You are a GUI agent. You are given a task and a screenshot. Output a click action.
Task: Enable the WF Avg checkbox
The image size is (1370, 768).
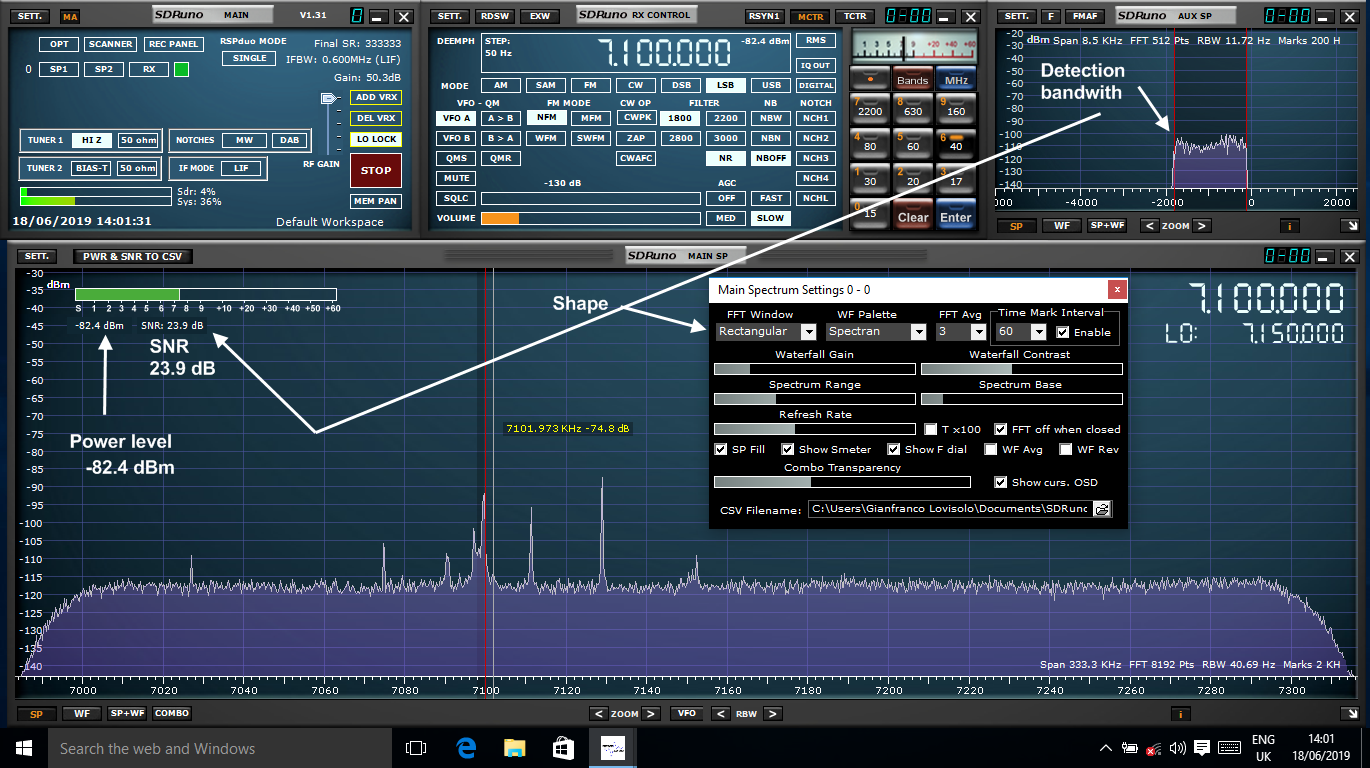pos(991,449)
